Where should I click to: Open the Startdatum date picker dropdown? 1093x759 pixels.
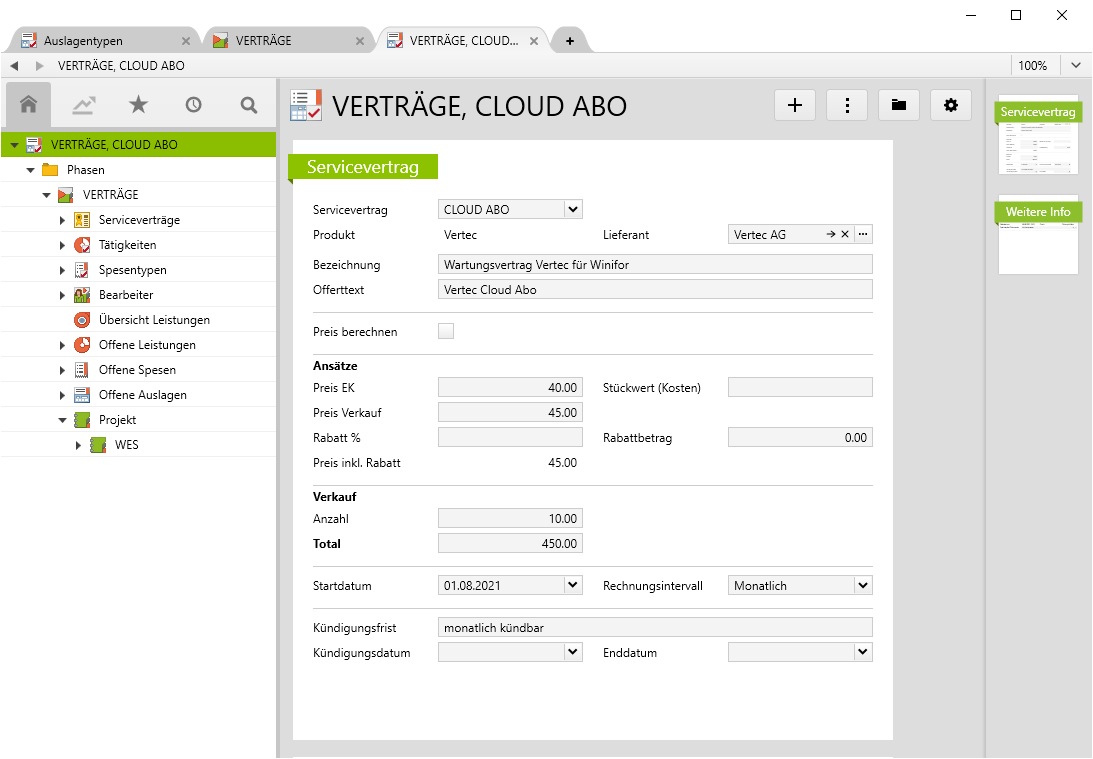[572, 585]
